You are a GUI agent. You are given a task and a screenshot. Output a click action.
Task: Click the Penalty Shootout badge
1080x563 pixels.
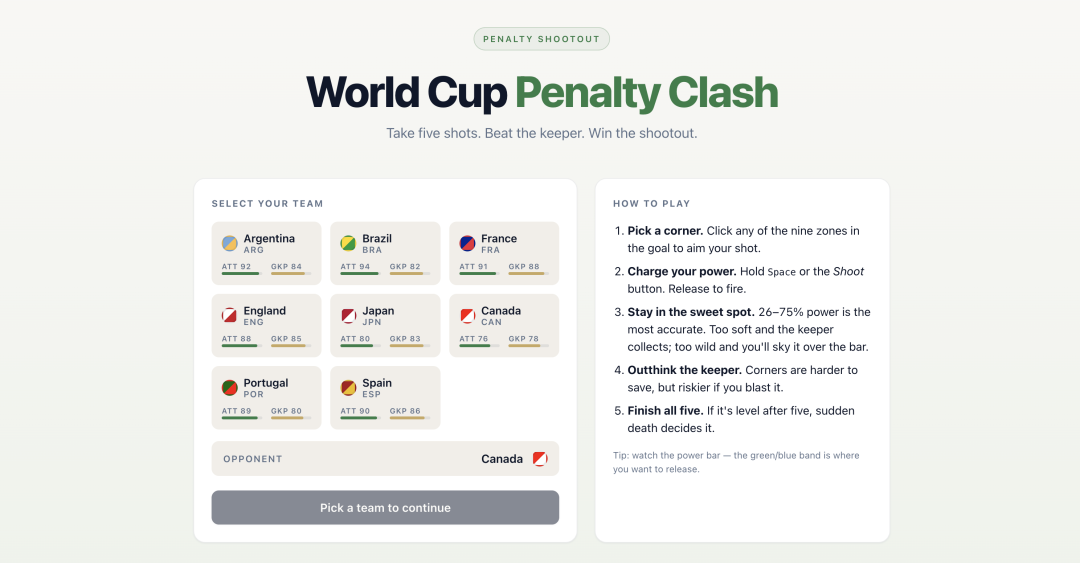(x=541, y=39)
